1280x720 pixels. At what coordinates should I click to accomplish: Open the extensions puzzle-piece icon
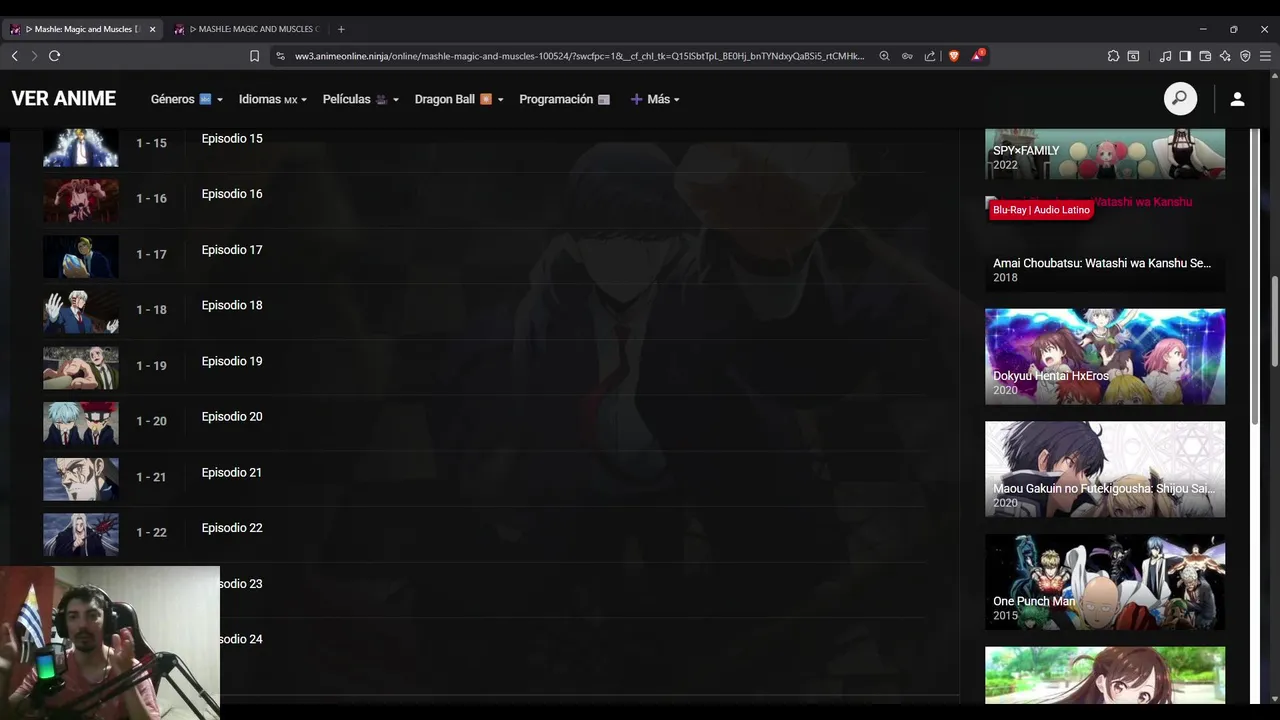tap(1113, 56)
